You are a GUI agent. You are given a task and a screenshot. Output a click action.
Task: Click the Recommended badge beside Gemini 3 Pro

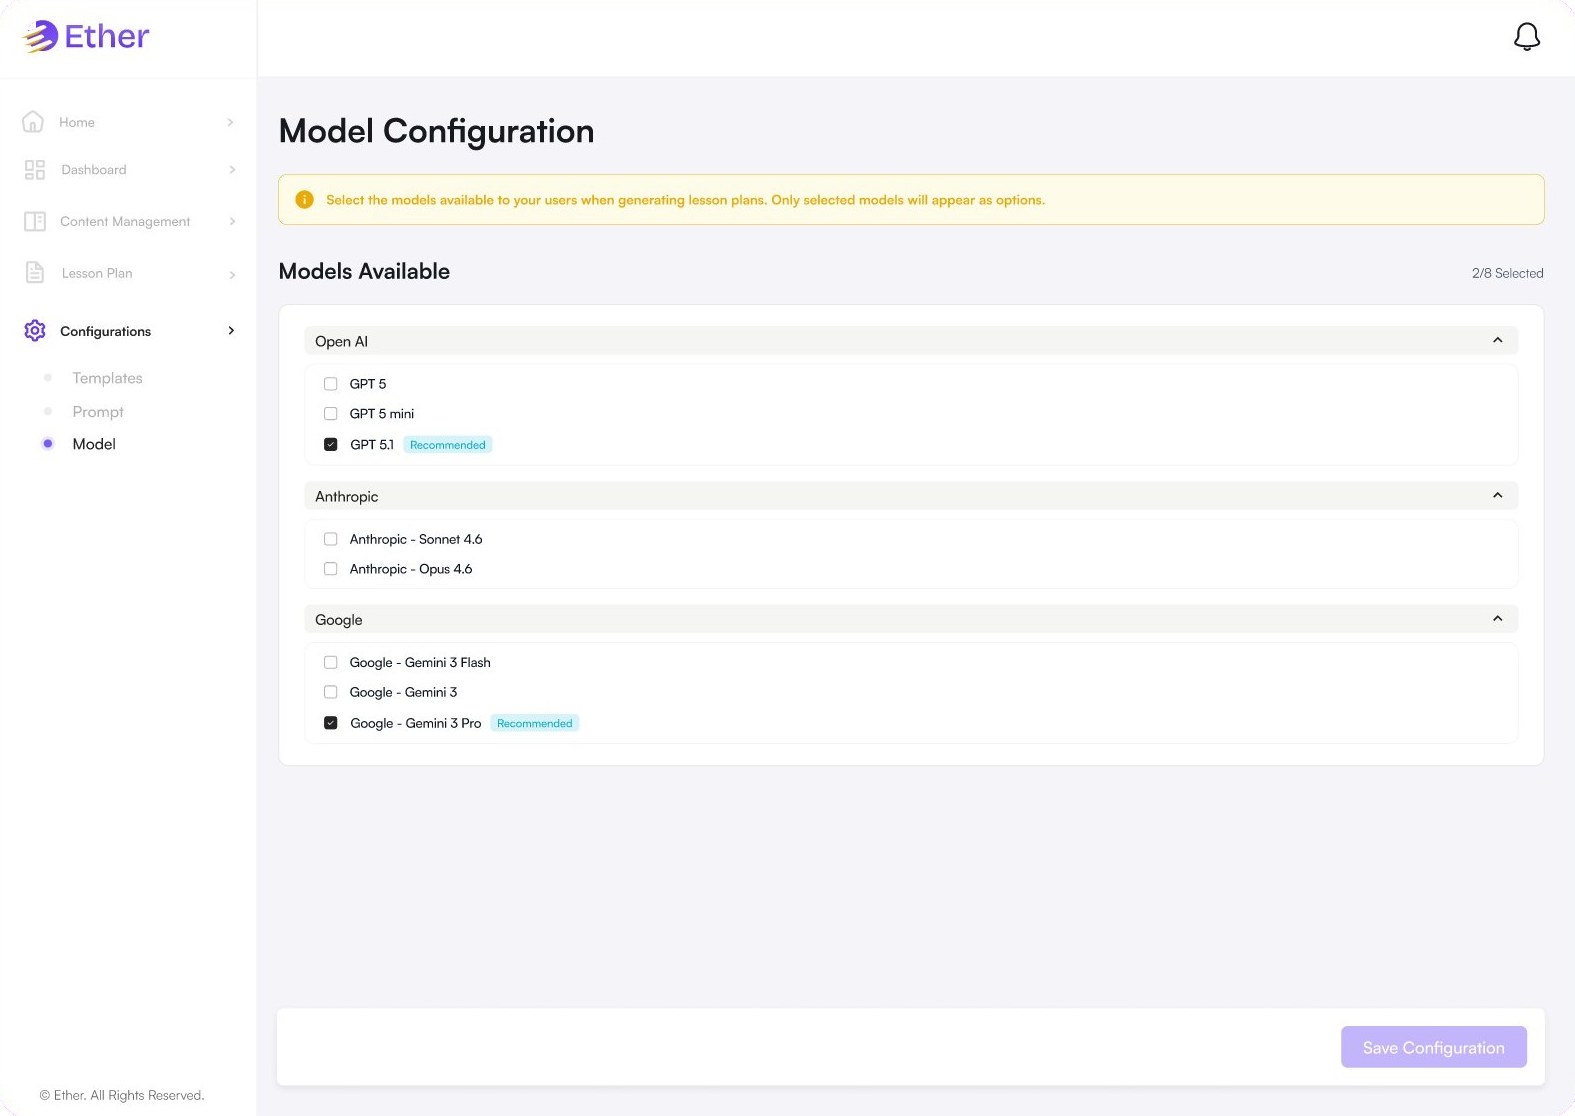[534, 723]
